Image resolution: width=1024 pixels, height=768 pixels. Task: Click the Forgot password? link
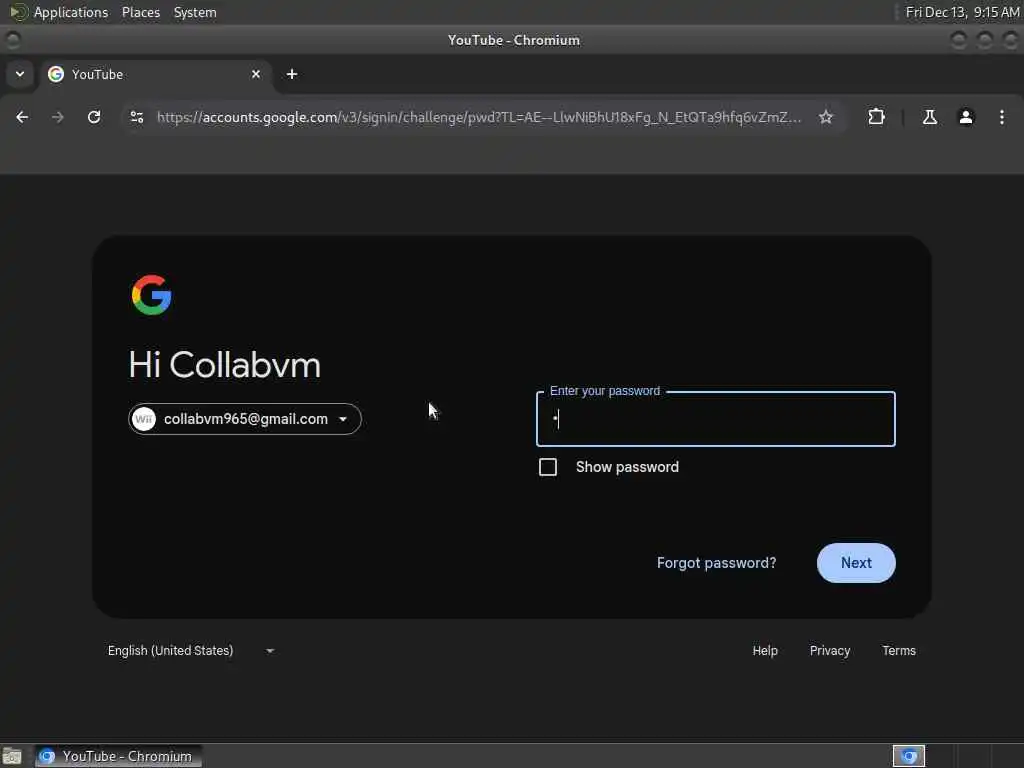coord(716,563)
